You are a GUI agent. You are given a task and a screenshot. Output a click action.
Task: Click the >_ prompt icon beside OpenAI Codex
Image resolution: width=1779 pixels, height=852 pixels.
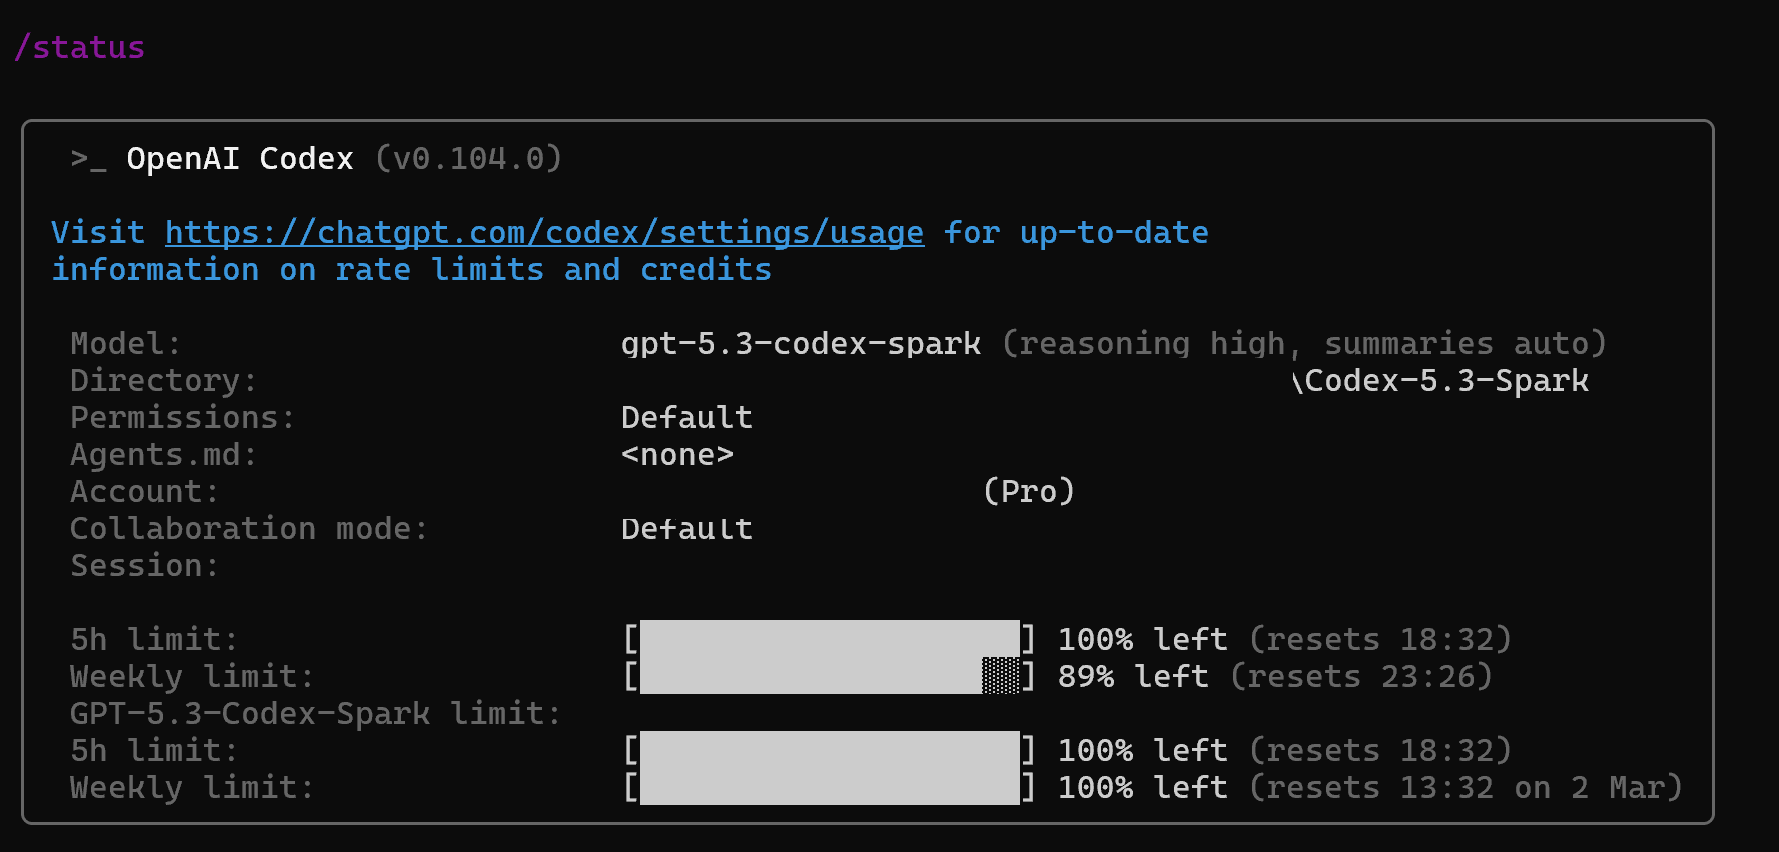coord(88,159)
